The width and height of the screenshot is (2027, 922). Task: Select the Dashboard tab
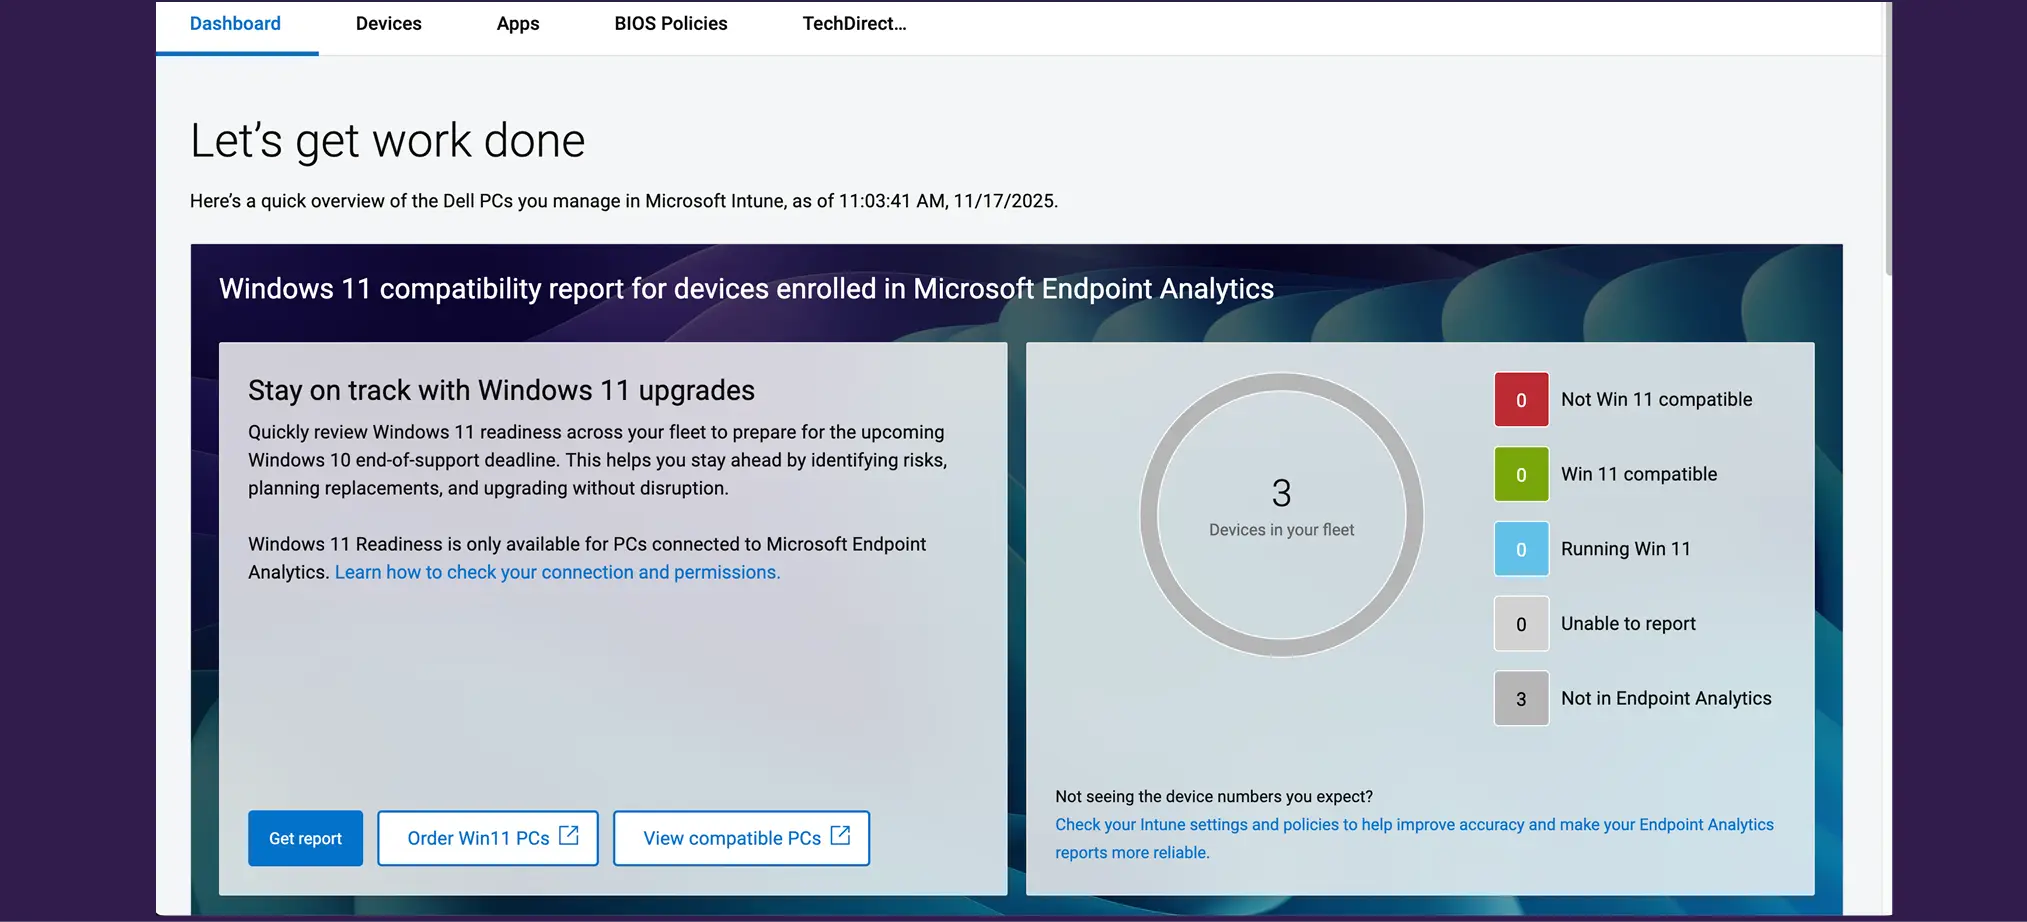tap(235, 23)
